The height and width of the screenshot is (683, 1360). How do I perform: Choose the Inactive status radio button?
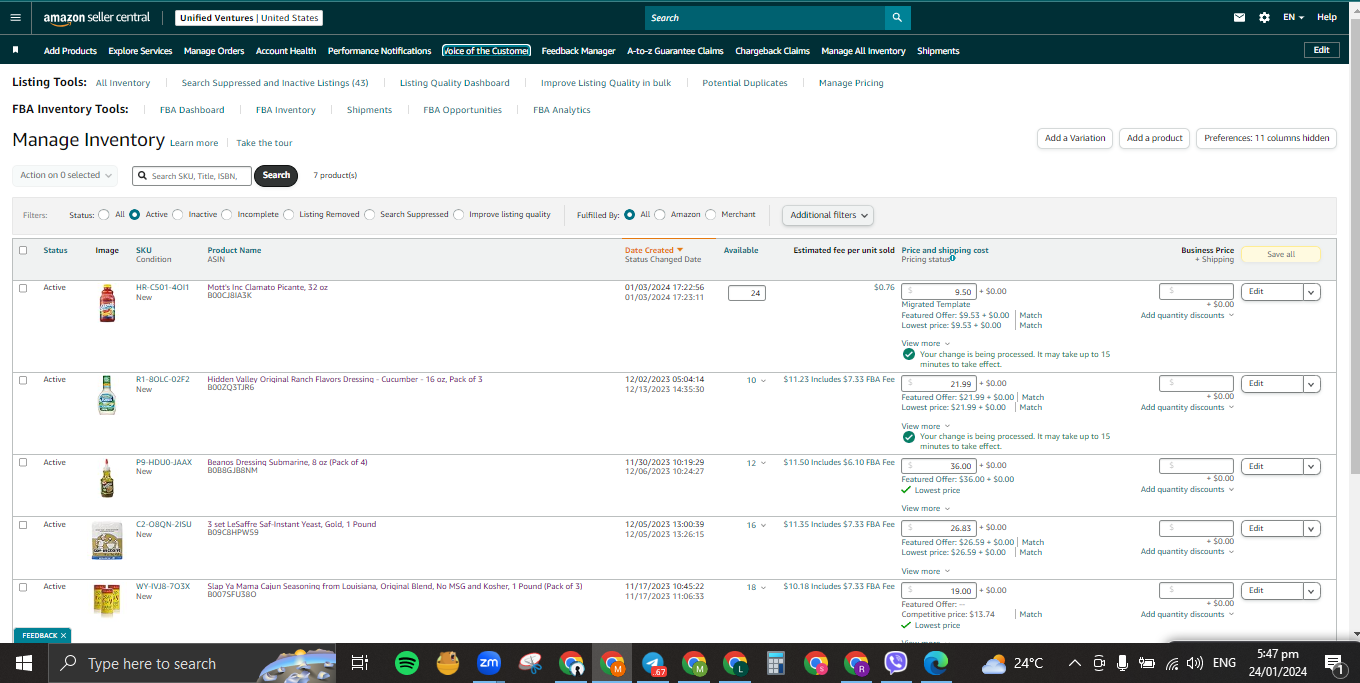pos(178,214)
